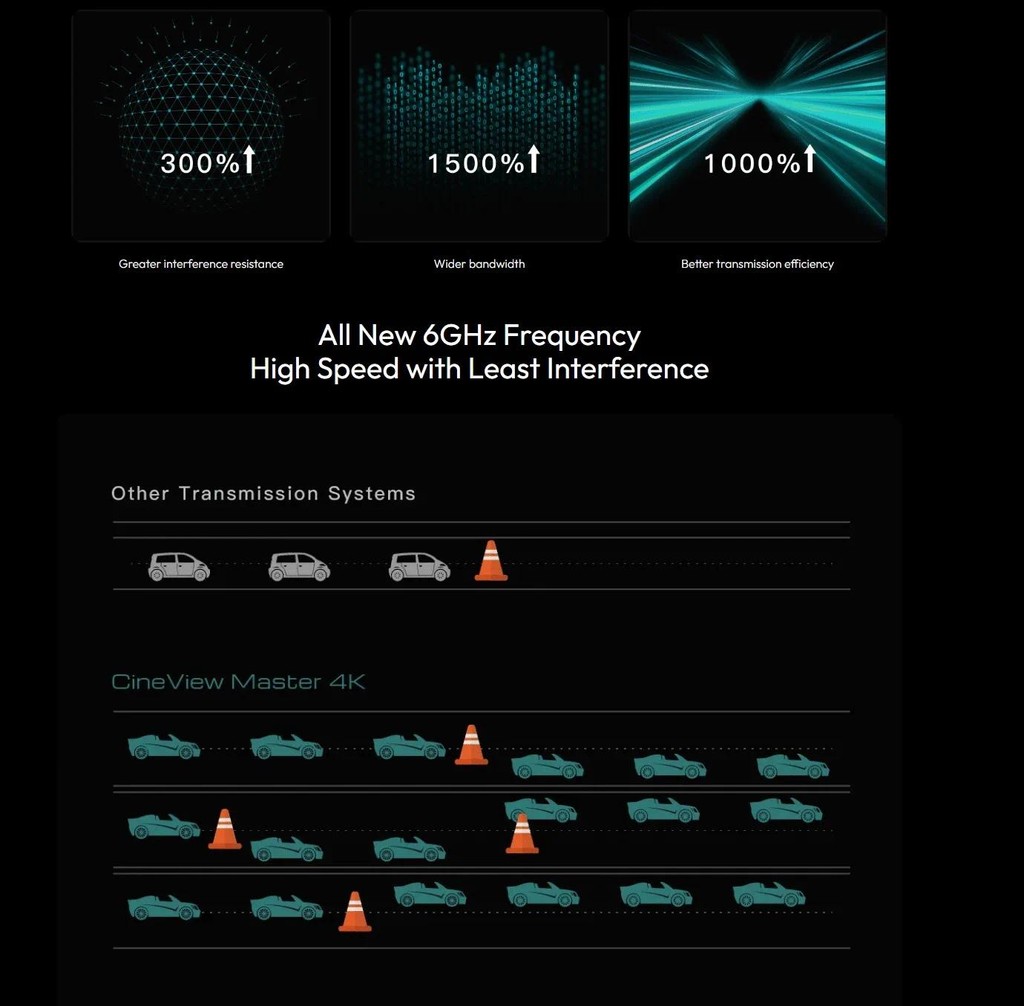Click the middle gray car icon
Image resolution: width=1024 pixels, height=1006 pixels.
[x=299, y=567]
